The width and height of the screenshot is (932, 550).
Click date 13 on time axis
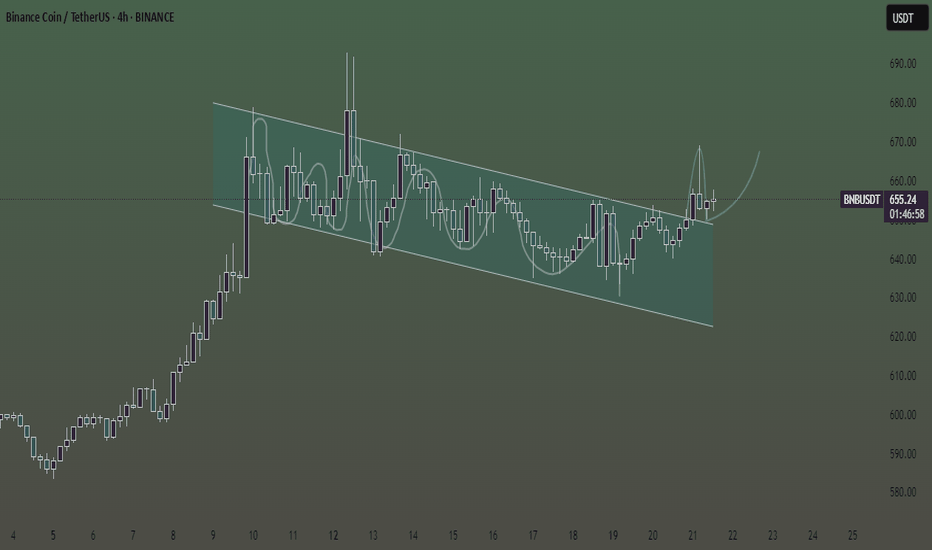coord(373,536)
